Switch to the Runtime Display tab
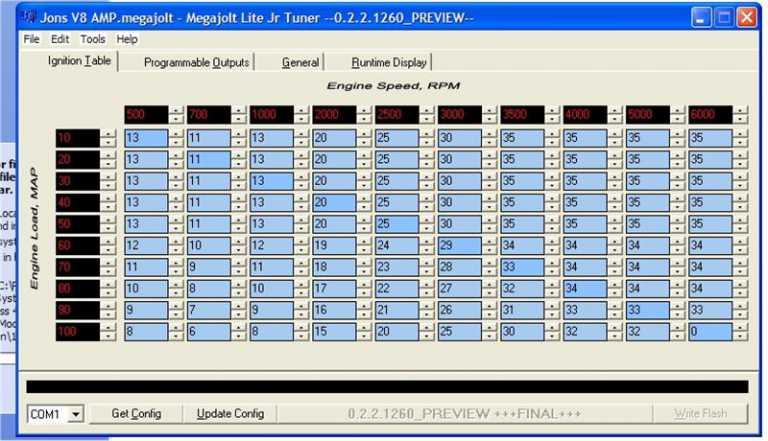The width and height of the screenshot is (768, 441). click(x=388, y=62)
